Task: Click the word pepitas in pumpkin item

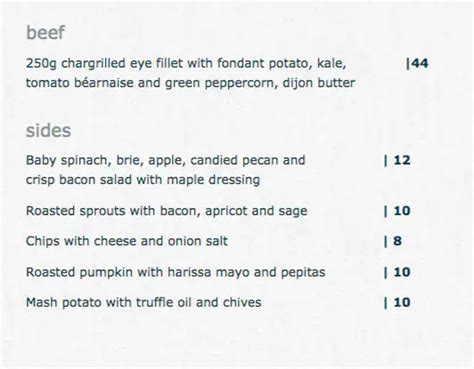Action: pyautogui.click(x=303, y=273)
